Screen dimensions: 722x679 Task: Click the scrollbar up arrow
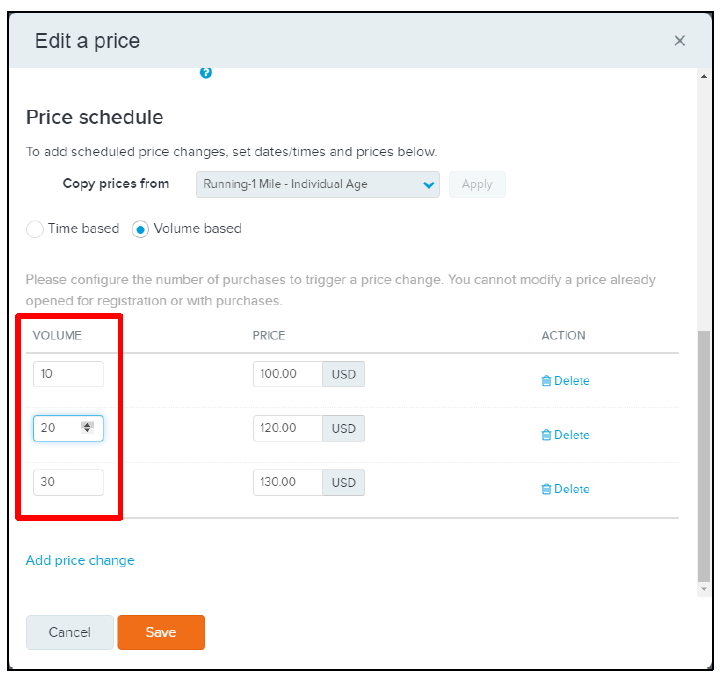(x=704, y=76)
